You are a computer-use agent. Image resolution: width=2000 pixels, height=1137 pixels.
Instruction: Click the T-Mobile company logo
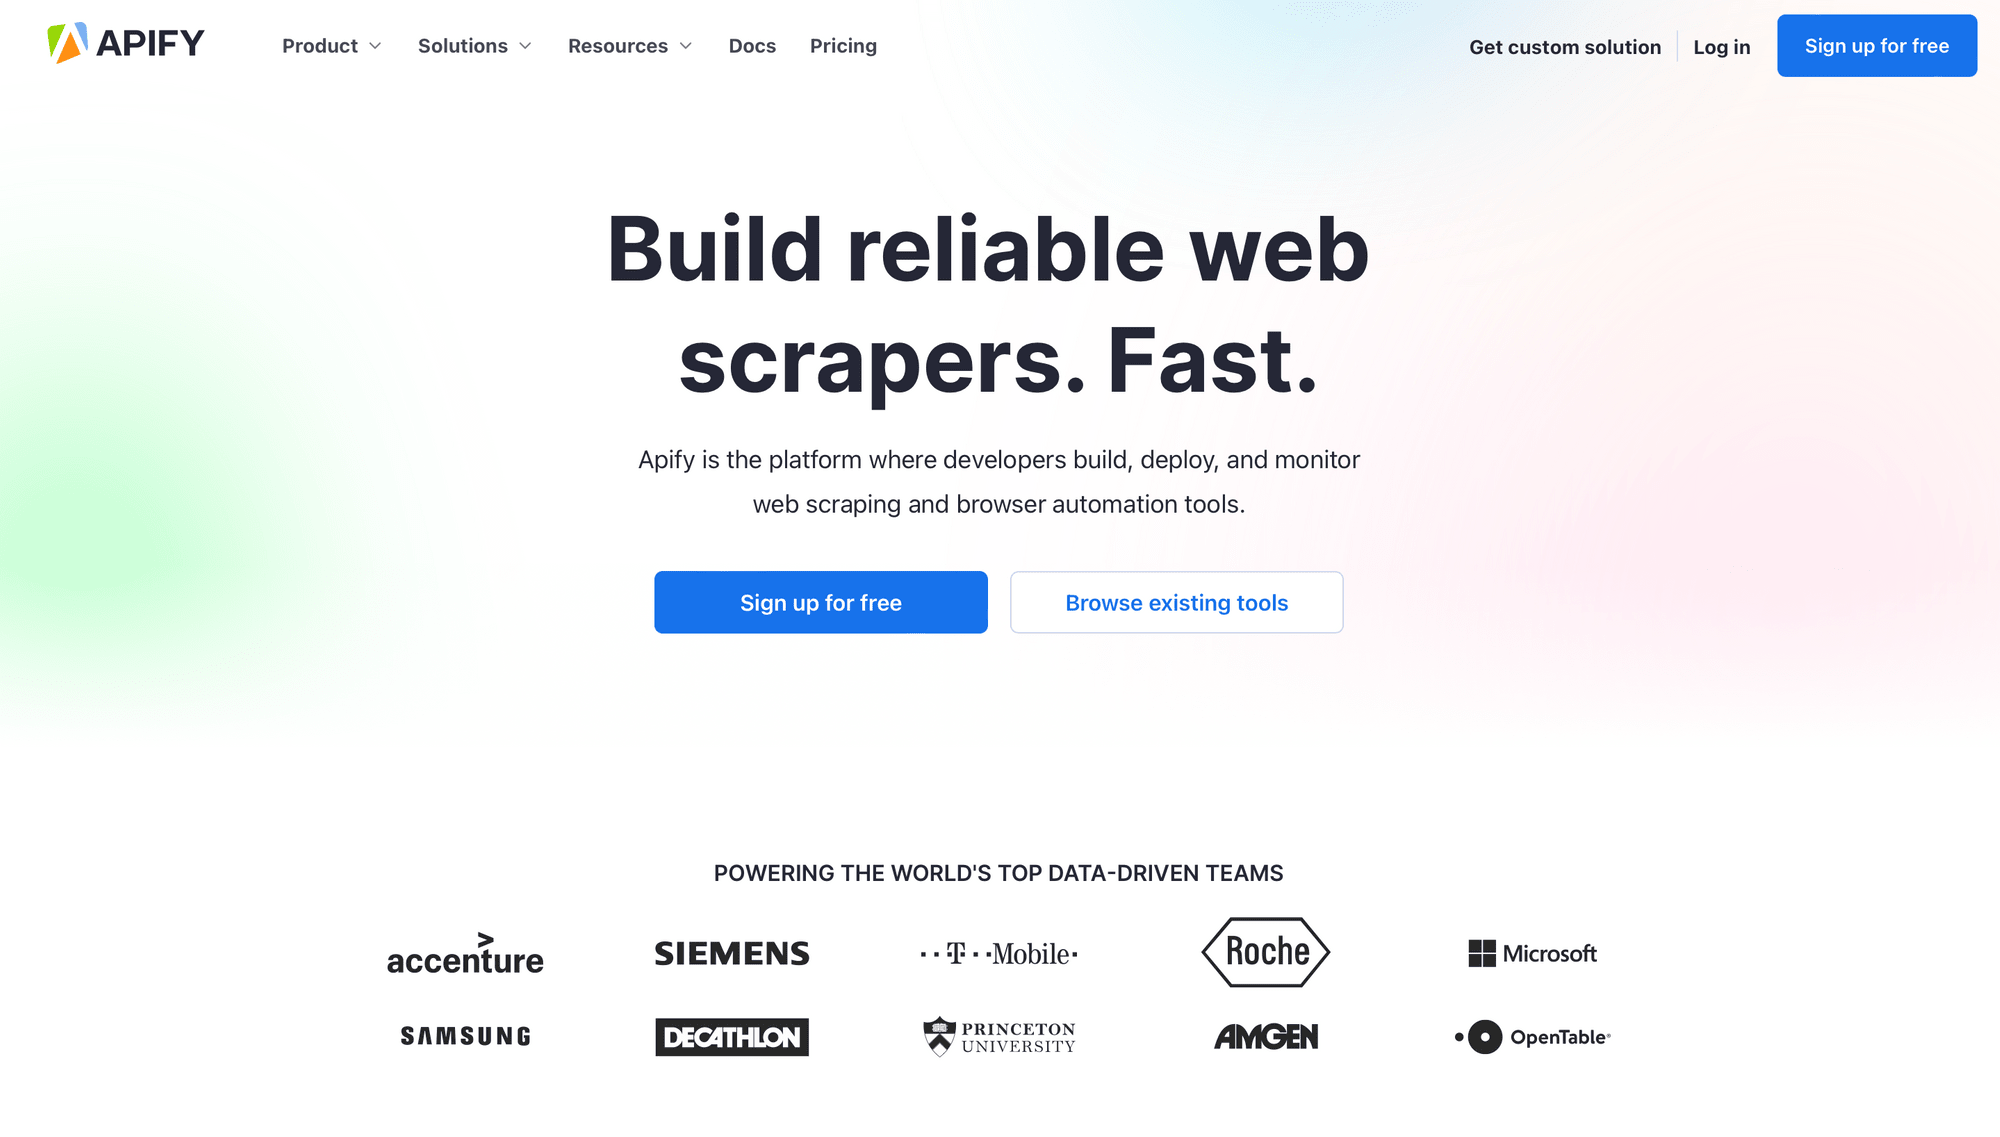pos(999,952)
